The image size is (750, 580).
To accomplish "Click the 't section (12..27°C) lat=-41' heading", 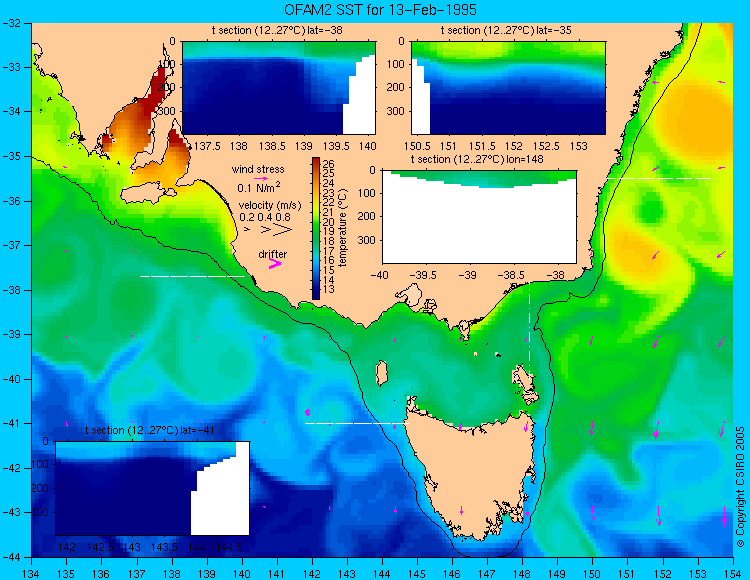I will 149,430.
